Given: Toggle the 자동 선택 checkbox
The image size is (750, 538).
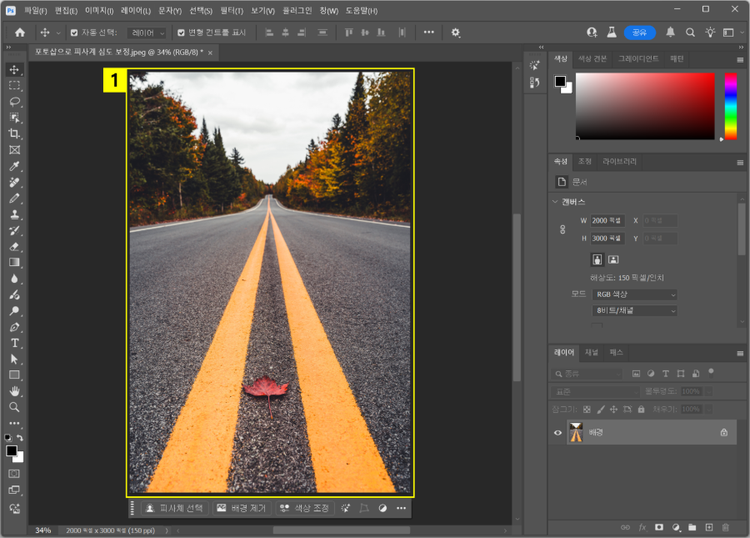Looking at the screenshot, I should [74, 32].
